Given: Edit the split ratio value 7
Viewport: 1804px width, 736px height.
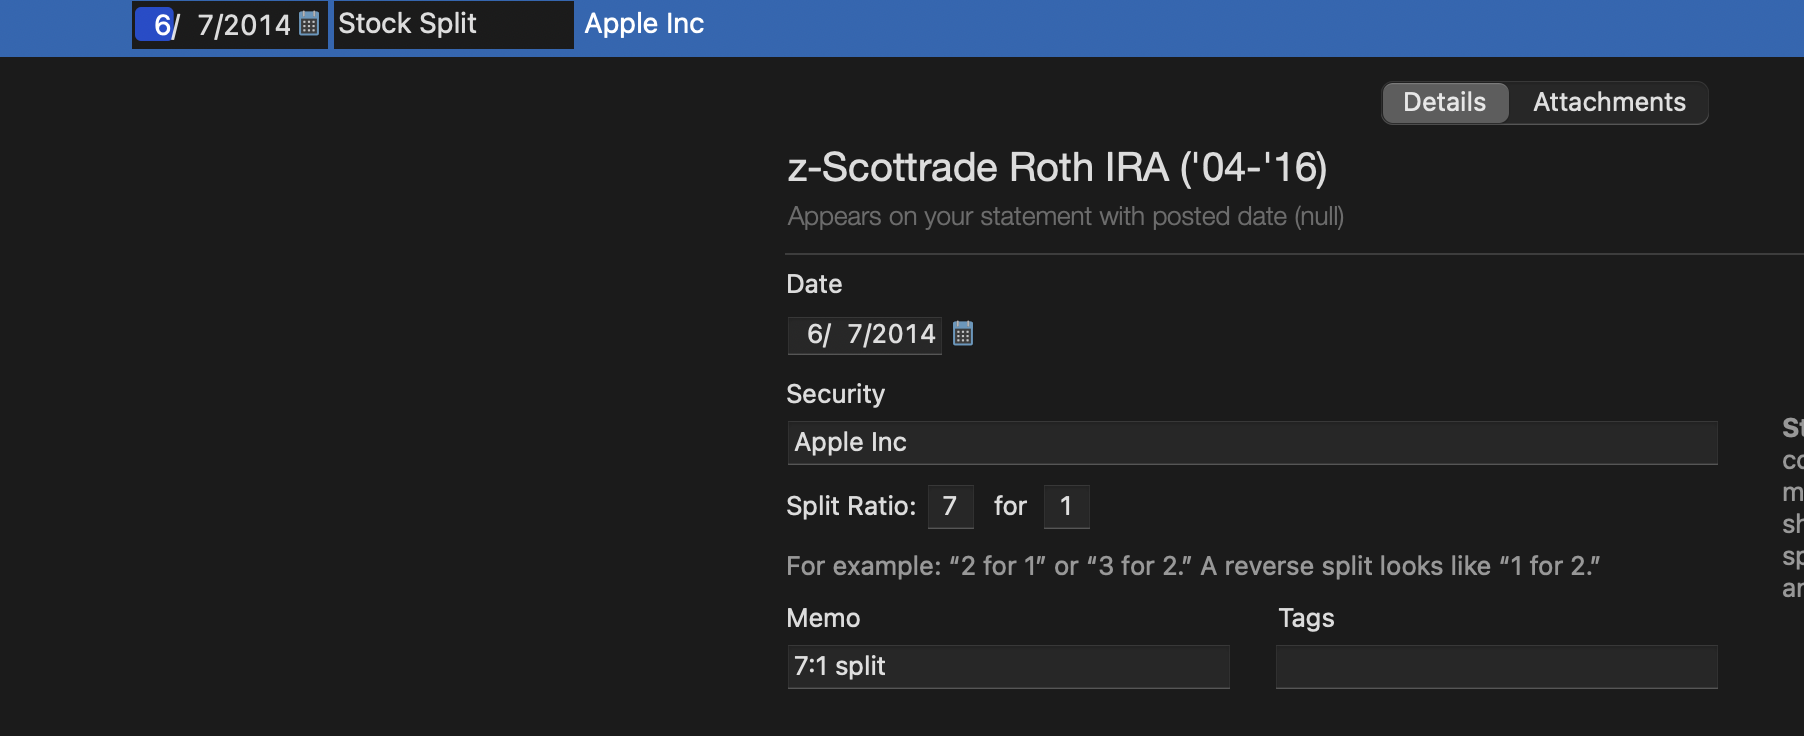Looking at the screenshot, I should 950,507.
